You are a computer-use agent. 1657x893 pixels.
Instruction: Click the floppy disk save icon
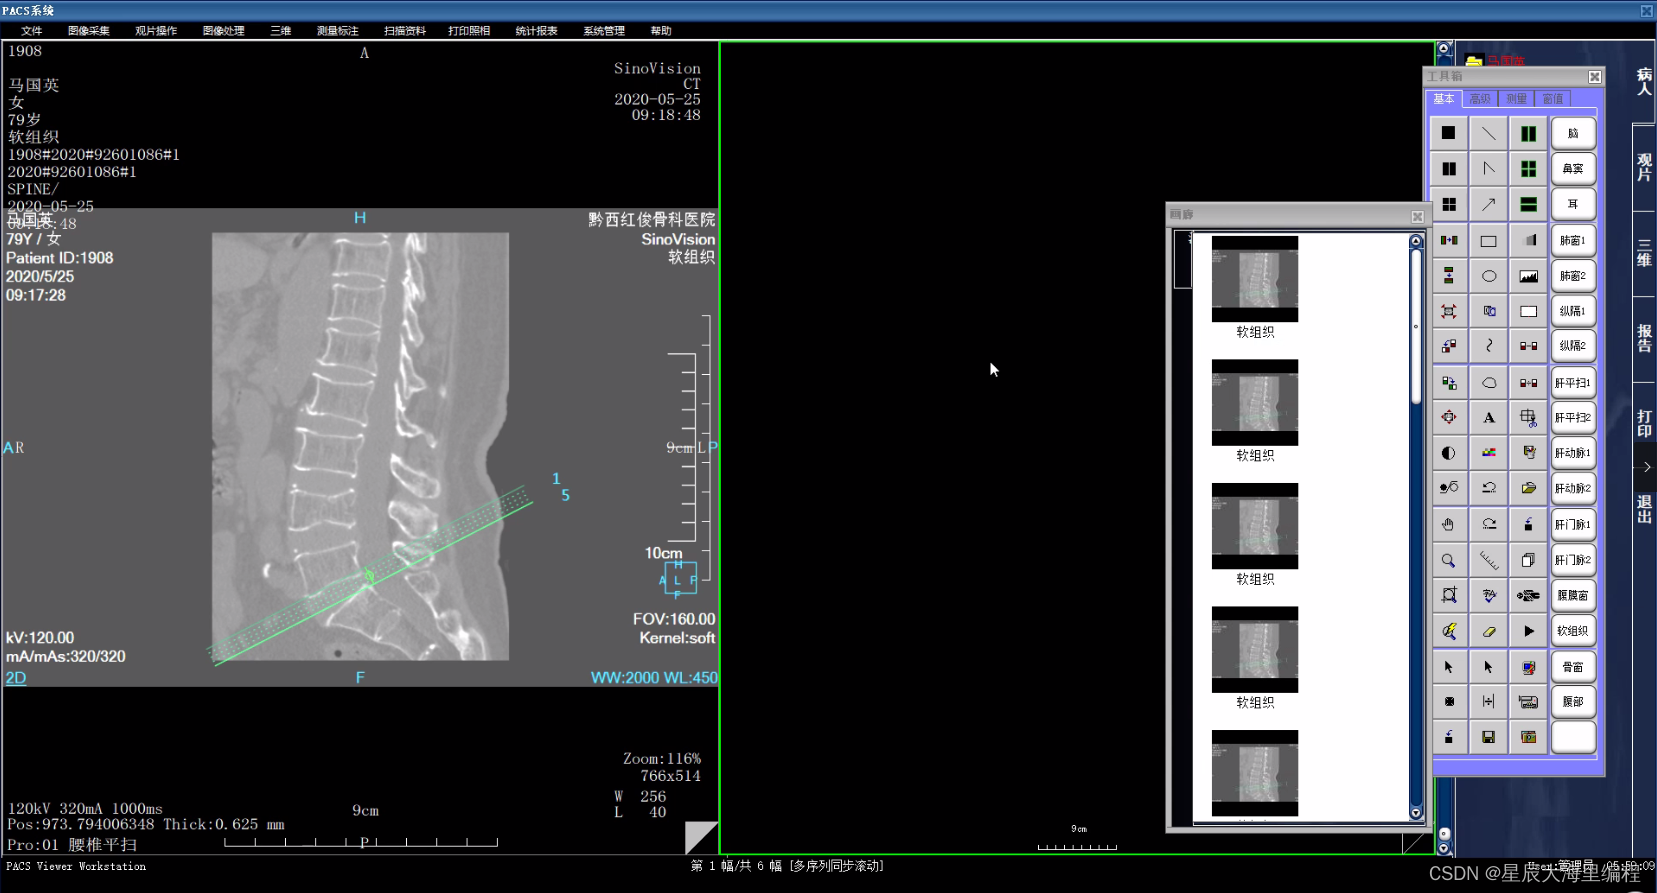point(1488,737)
